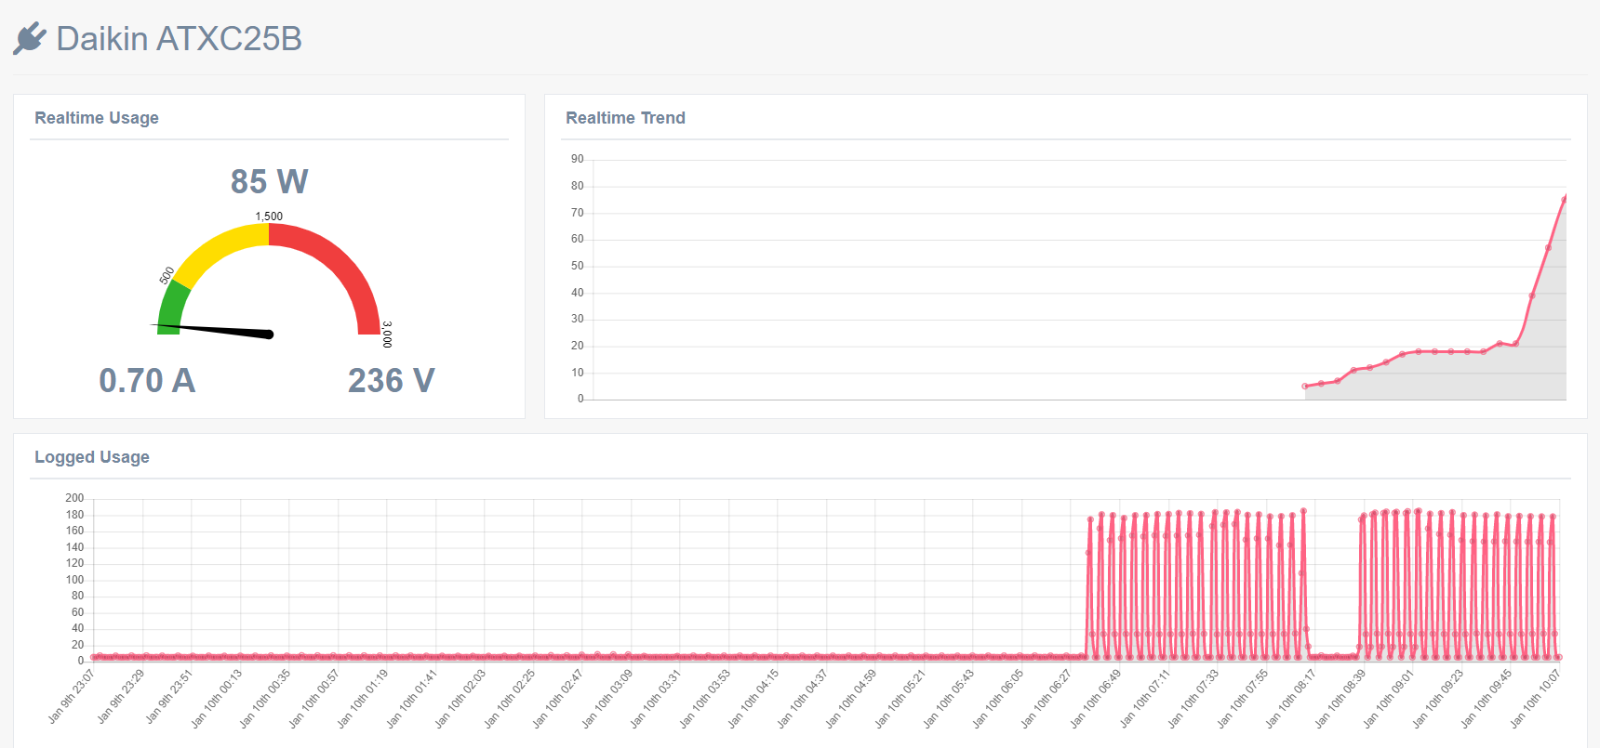Screen dimensions: 1600x748
Task: Click the Jan 10th 03:53 time label
Action: click(x=705, y=698)
